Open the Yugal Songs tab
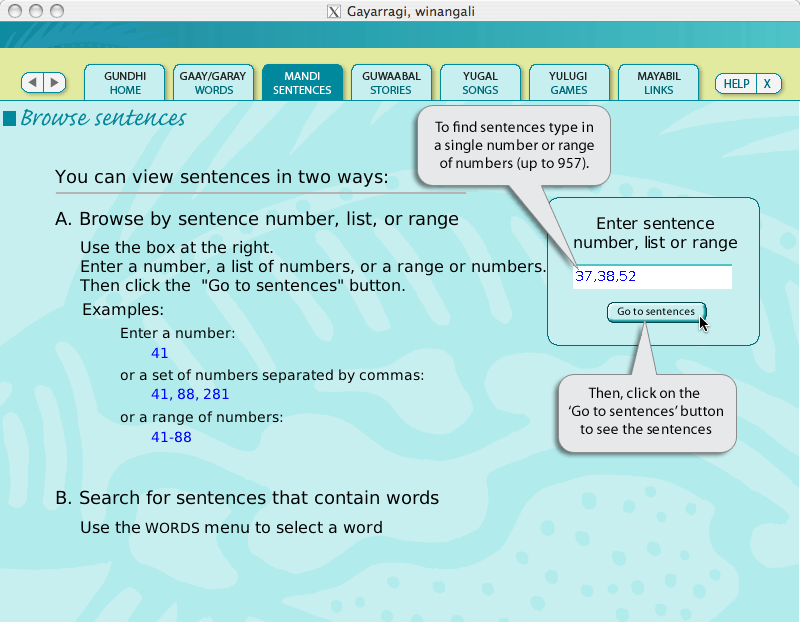The width and height of the screenshot is (800, 622). 480,83
